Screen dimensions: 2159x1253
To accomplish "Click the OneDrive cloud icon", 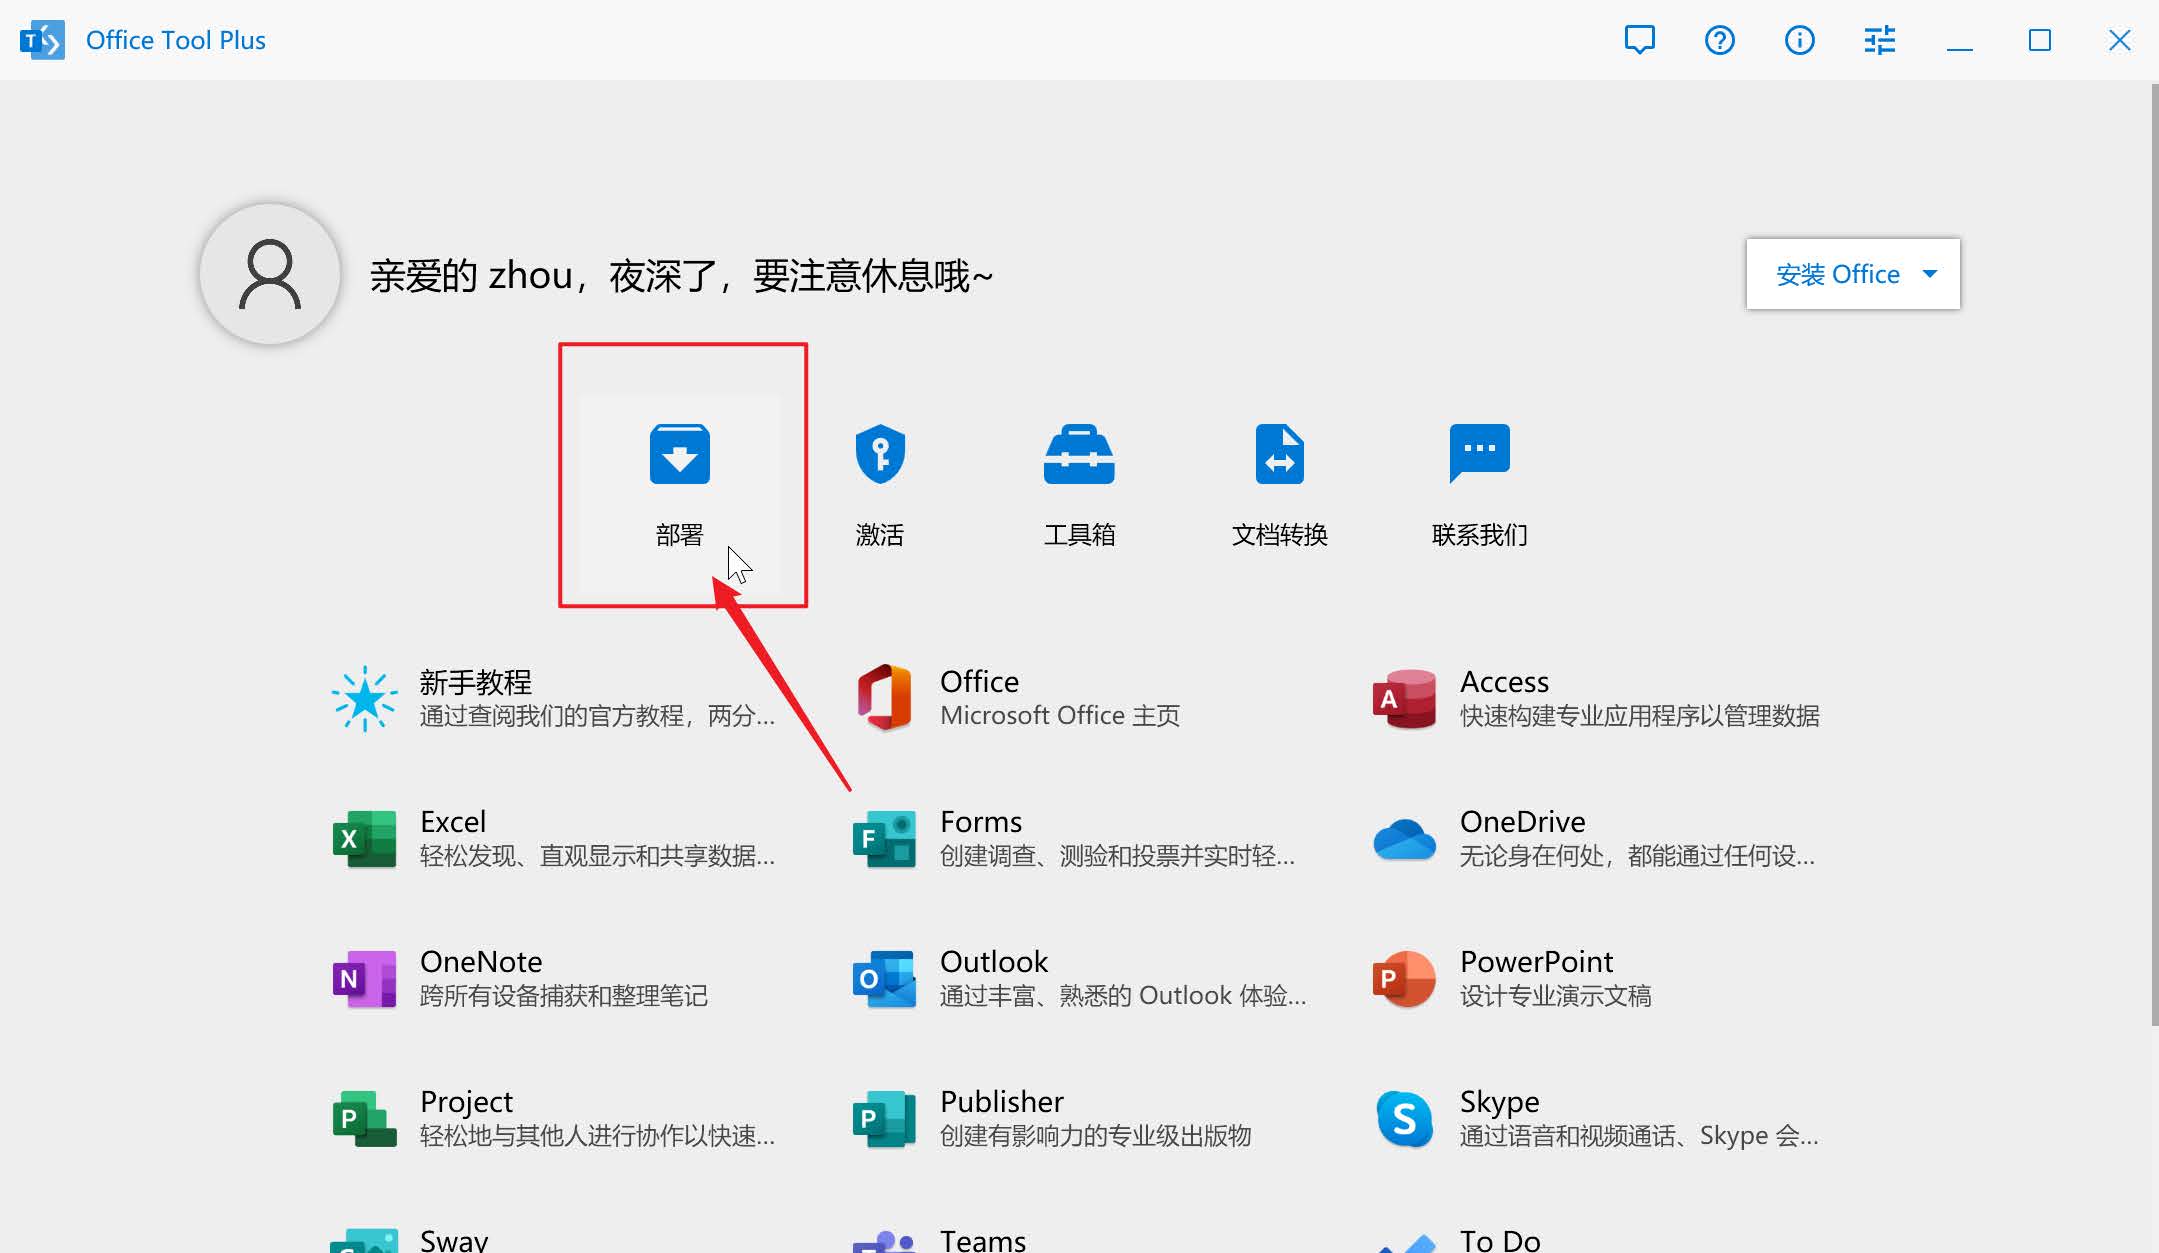I will [x=1404, y=839].
